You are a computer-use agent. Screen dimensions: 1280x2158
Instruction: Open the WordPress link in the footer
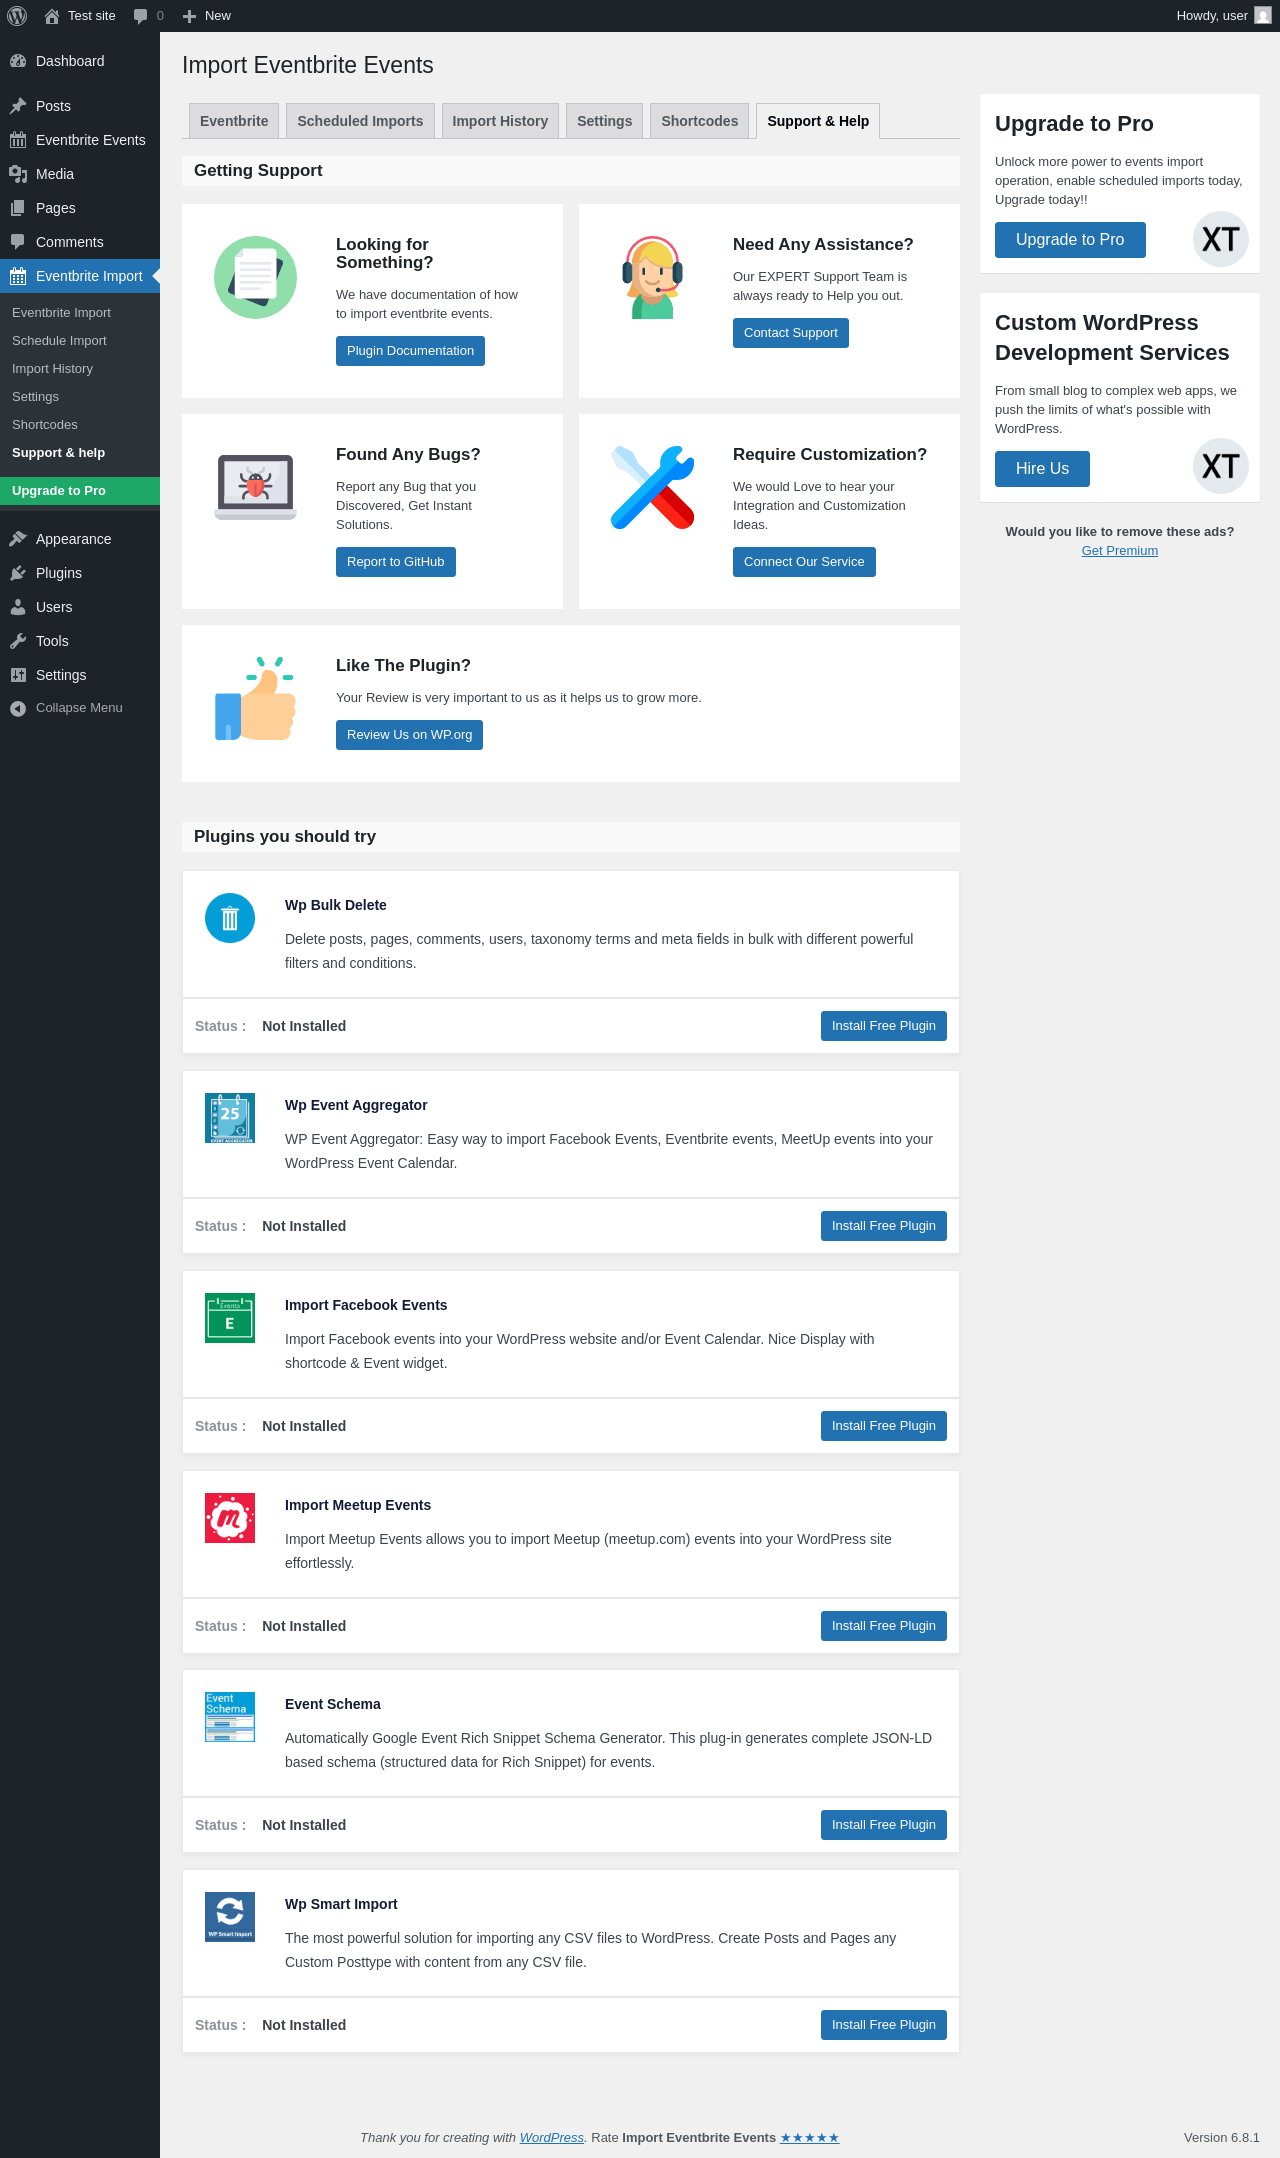pos(552,2138)
